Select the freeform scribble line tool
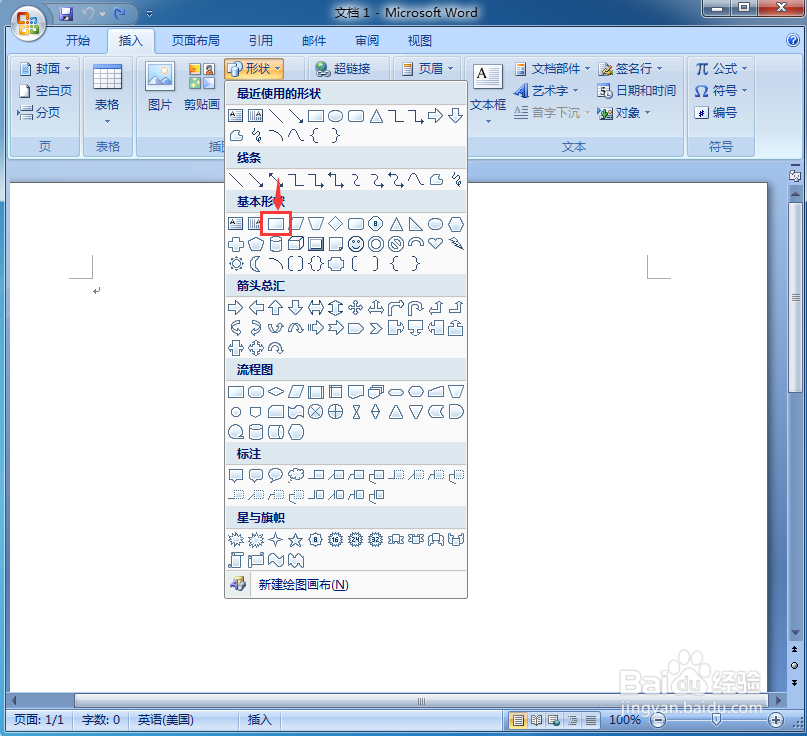Screen dimensions: 807x736 tap(456, 180)
